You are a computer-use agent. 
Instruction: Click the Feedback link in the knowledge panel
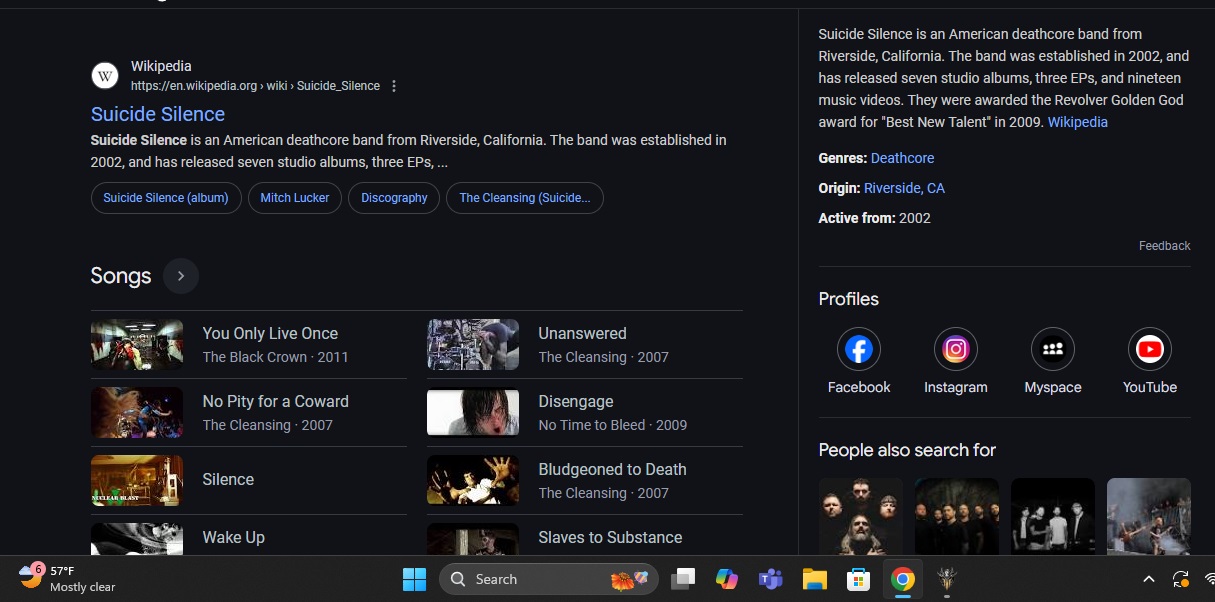pos(1164,246)
